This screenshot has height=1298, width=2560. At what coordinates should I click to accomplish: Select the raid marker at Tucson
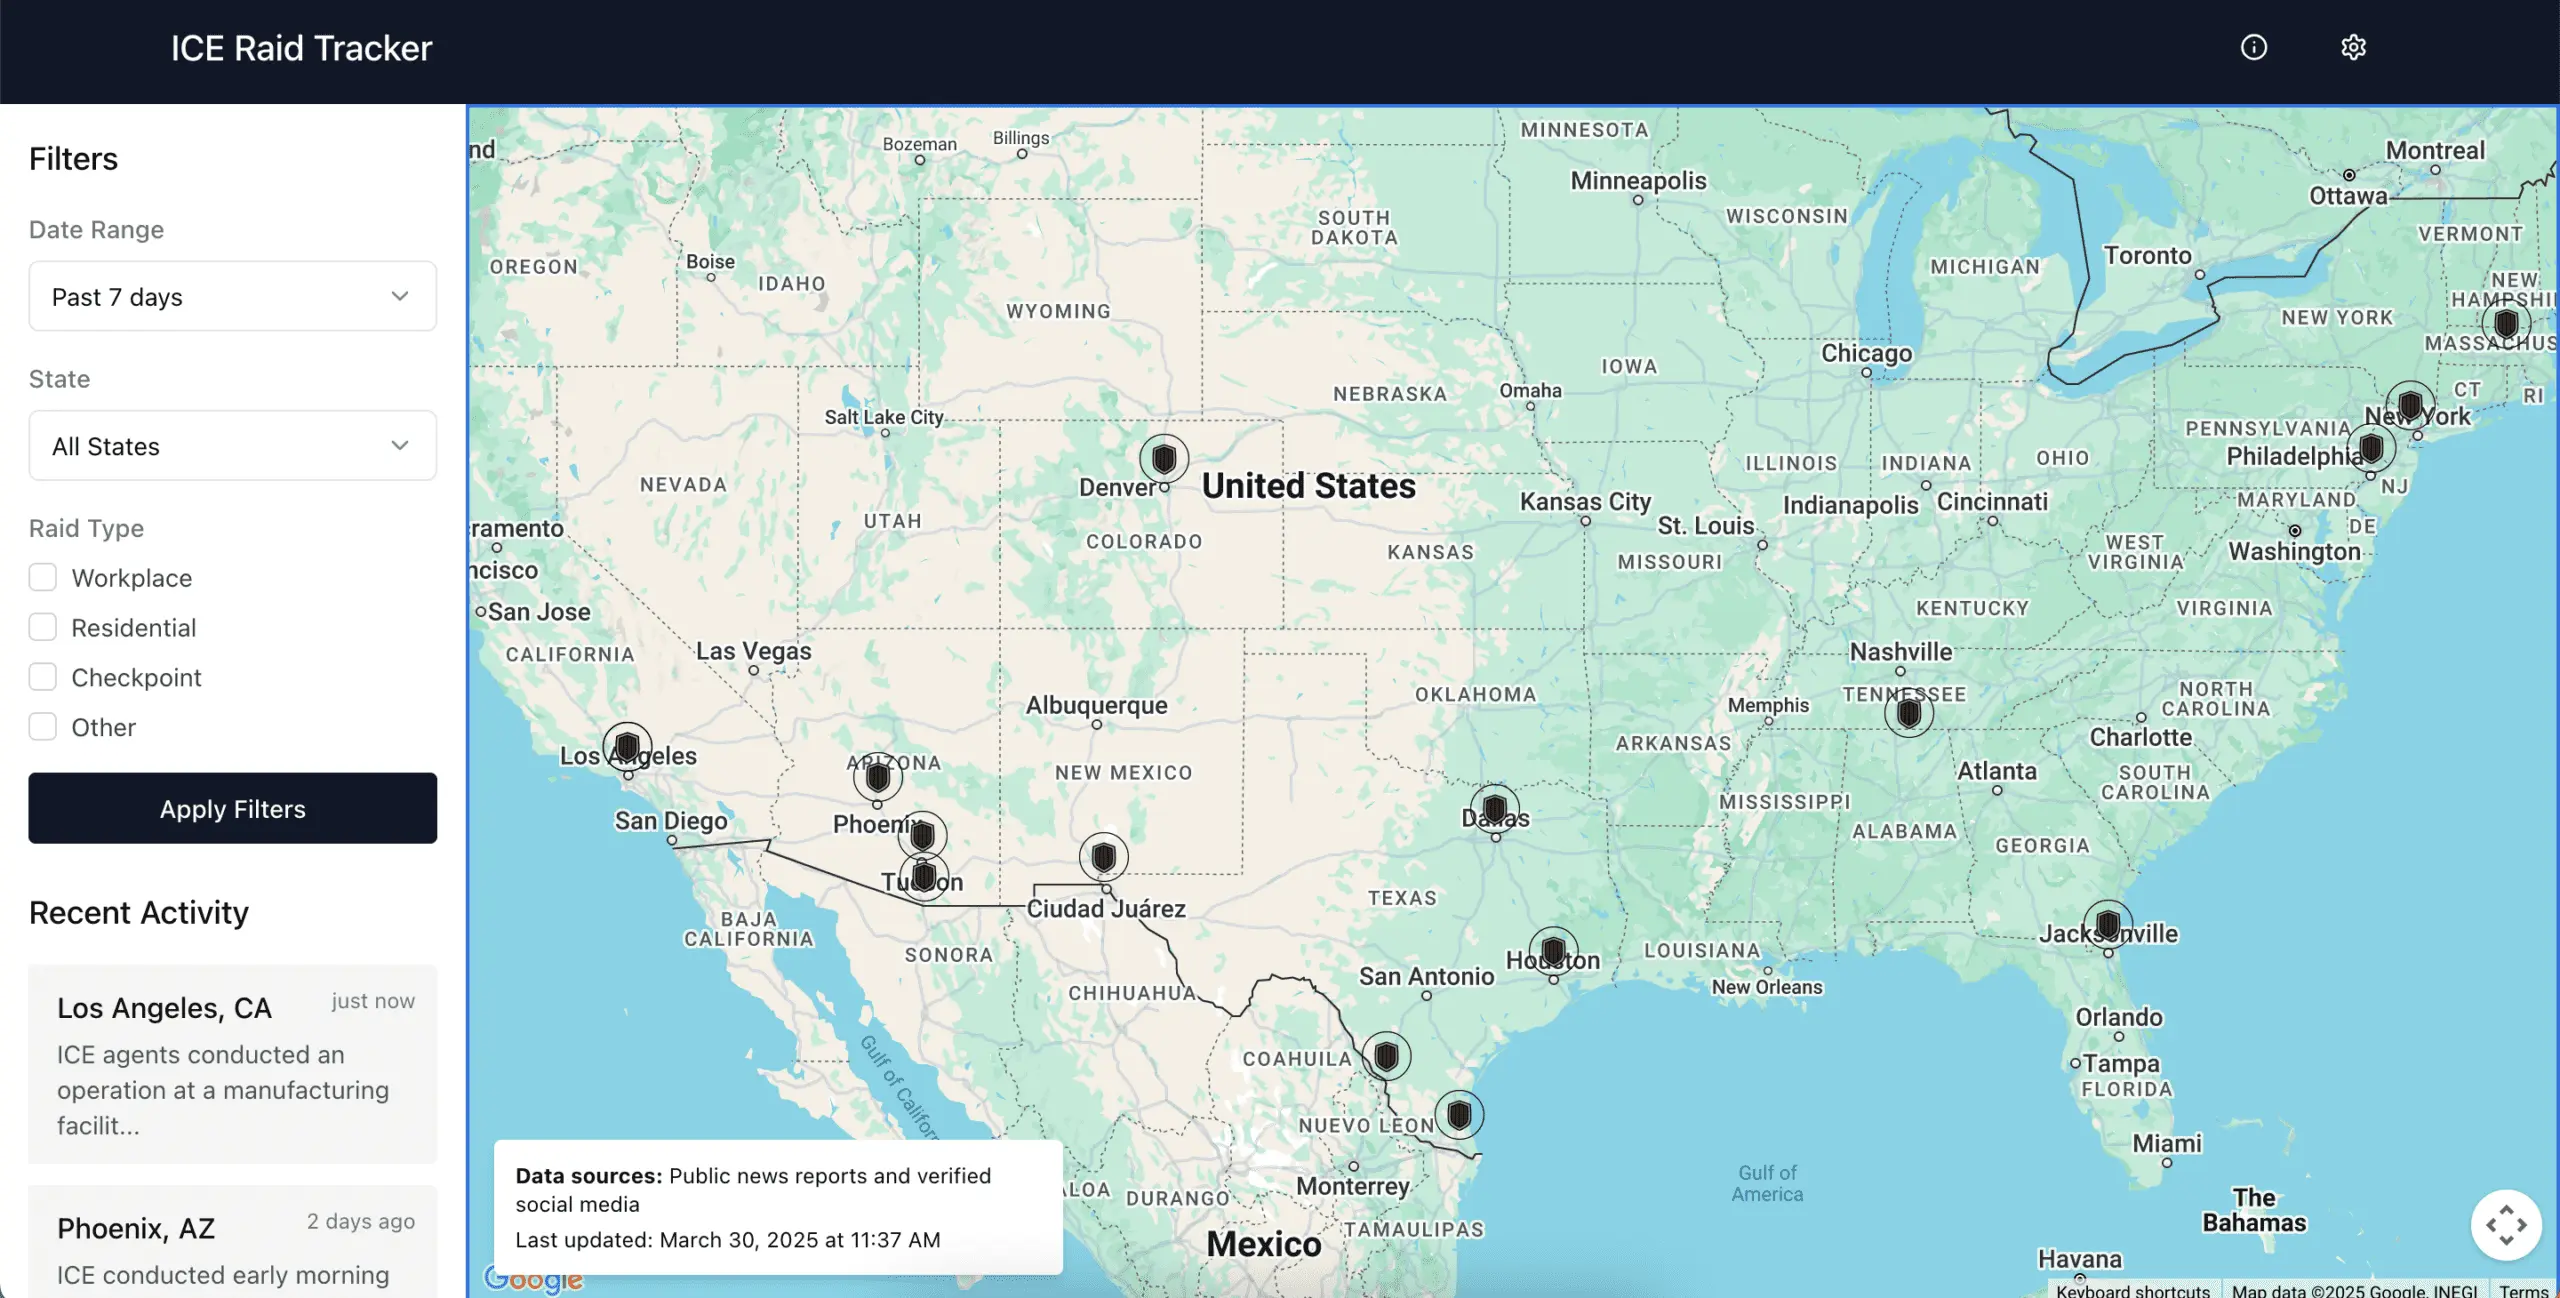point(924,877)
